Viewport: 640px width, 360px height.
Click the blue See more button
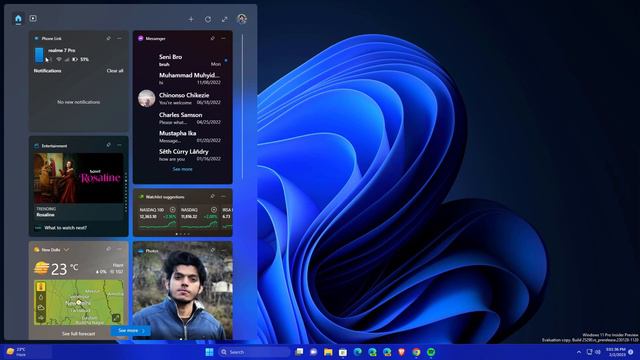(x=131, y=331)
